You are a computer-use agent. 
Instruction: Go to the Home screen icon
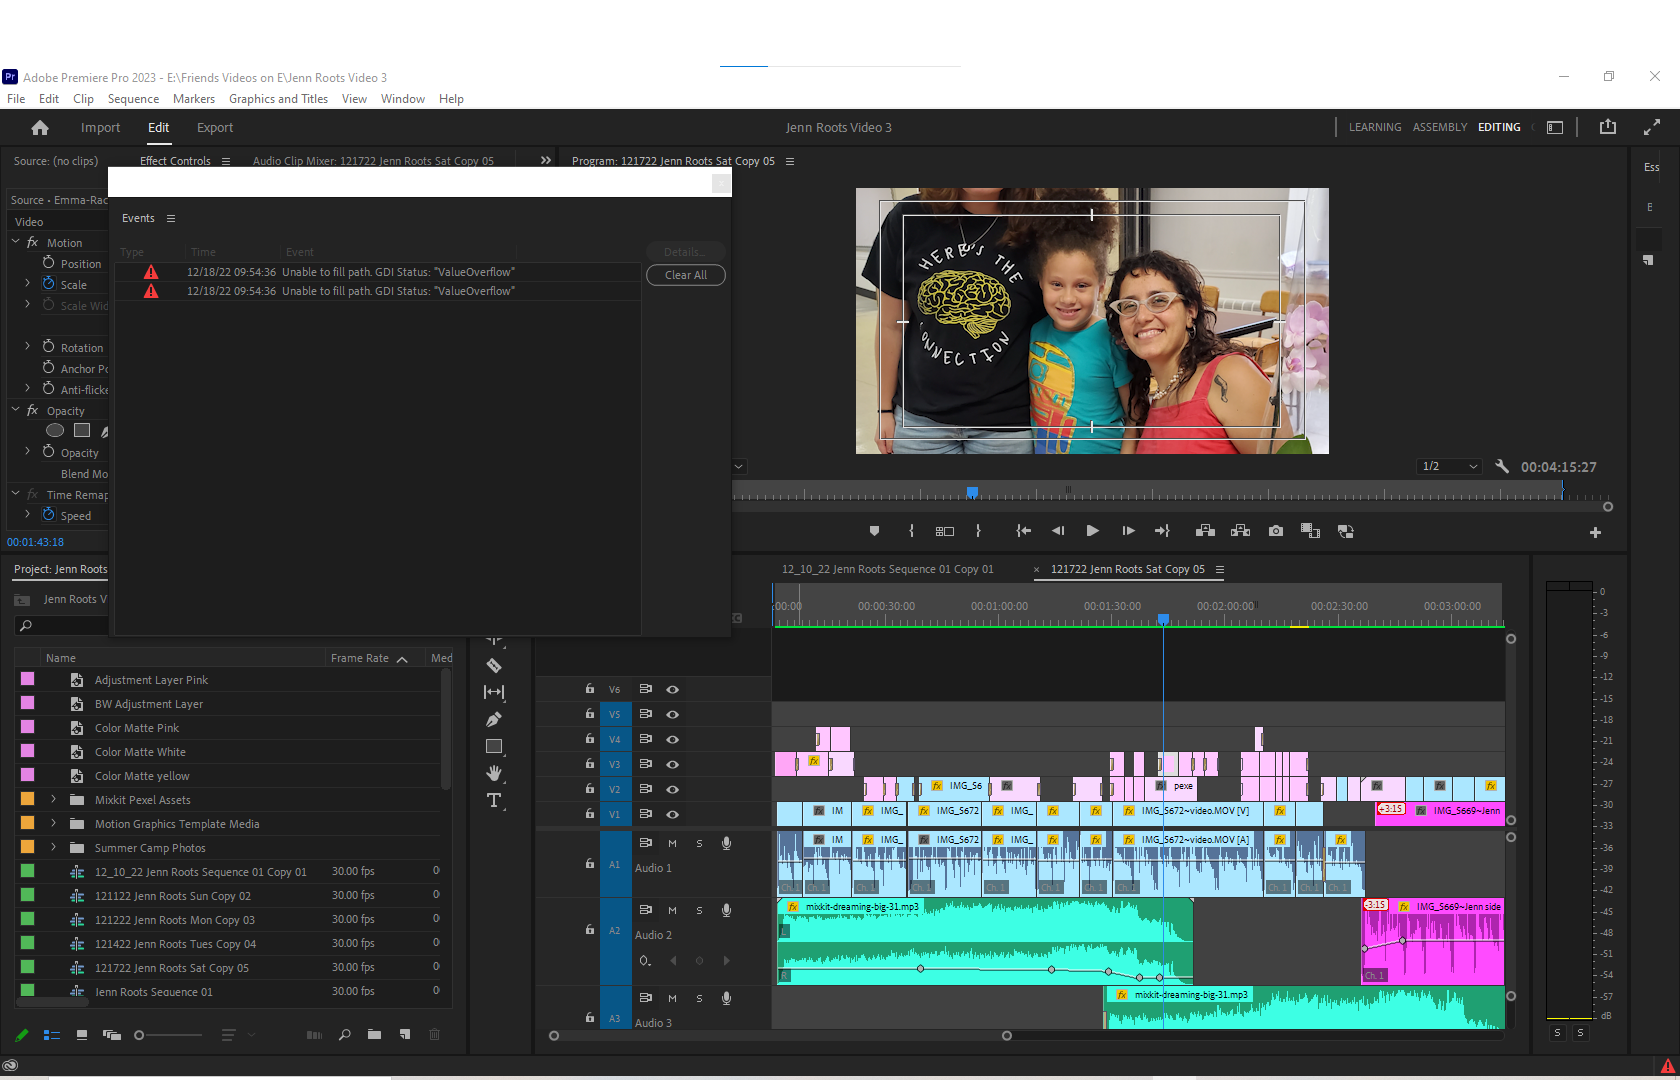40,128
